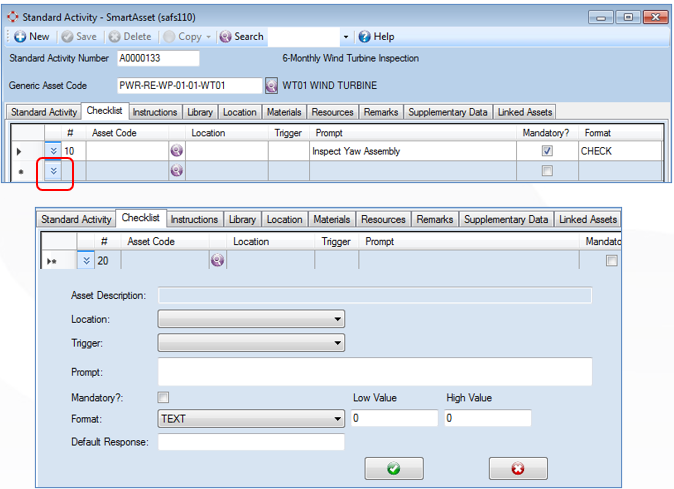Click the Asset Description field

(x=375, y=296)
